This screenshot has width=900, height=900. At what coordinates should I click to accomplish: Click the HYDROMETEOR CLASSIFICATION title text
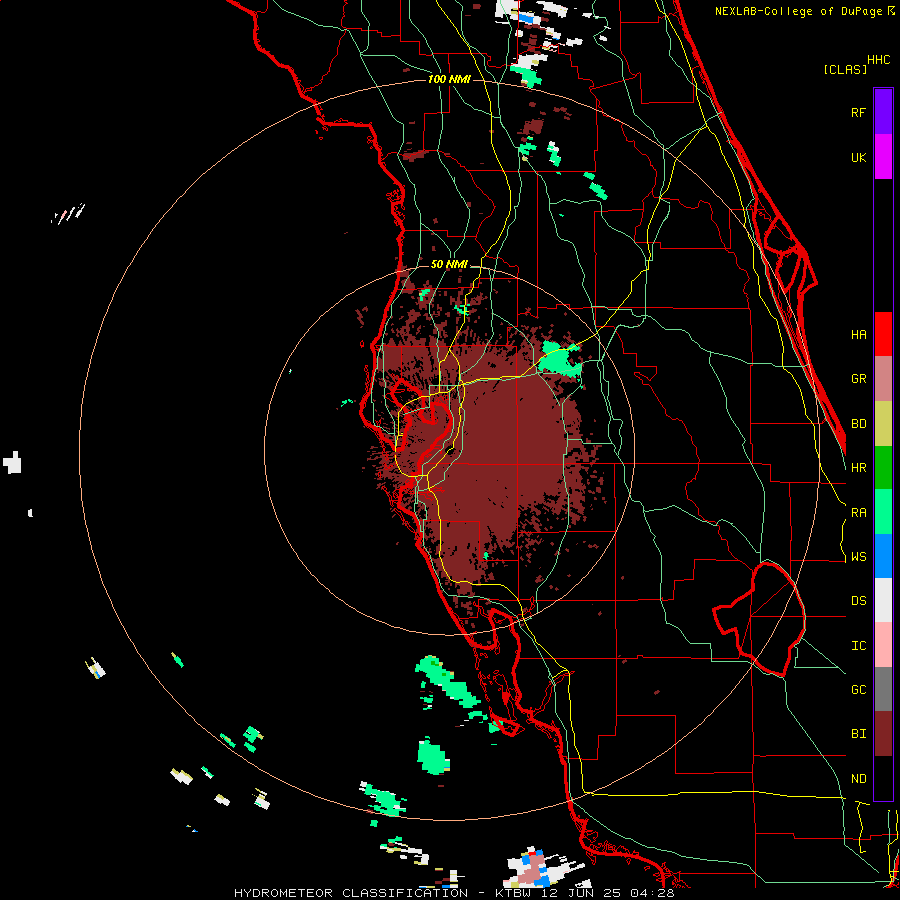pos(351,893)
